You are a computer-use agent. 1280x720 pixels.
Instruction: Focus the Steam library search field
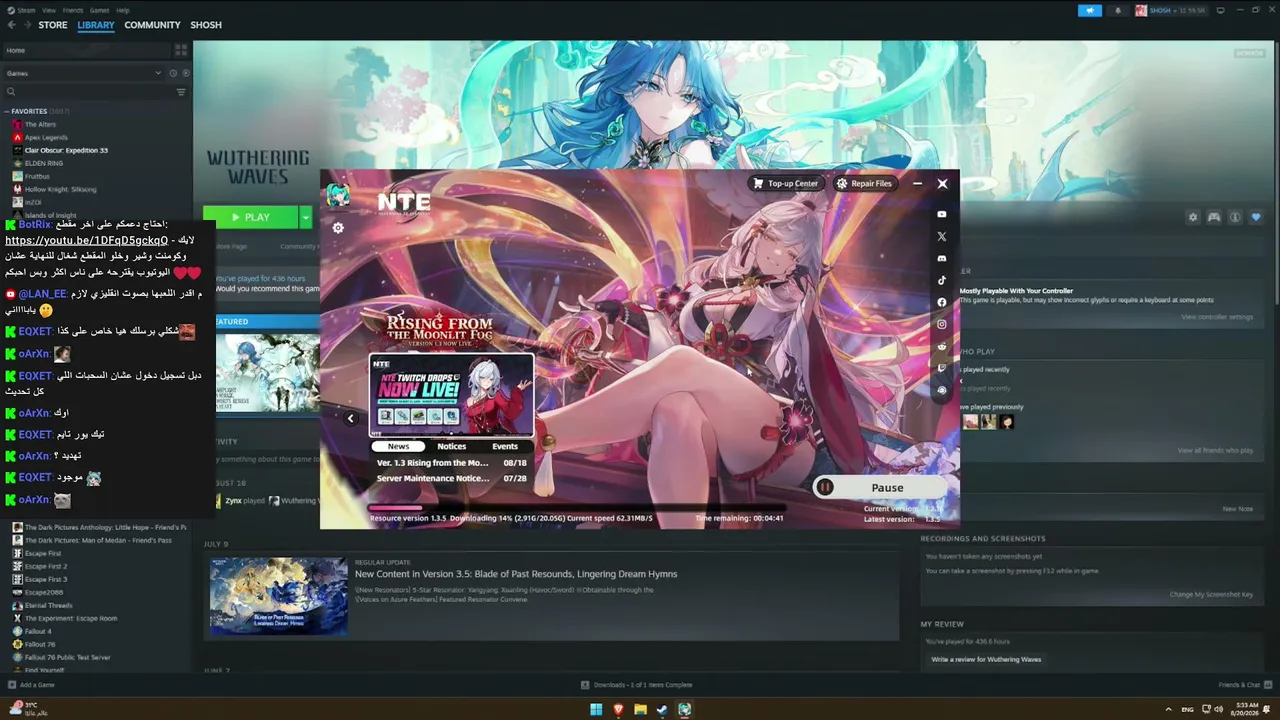(x=88, y=92)
